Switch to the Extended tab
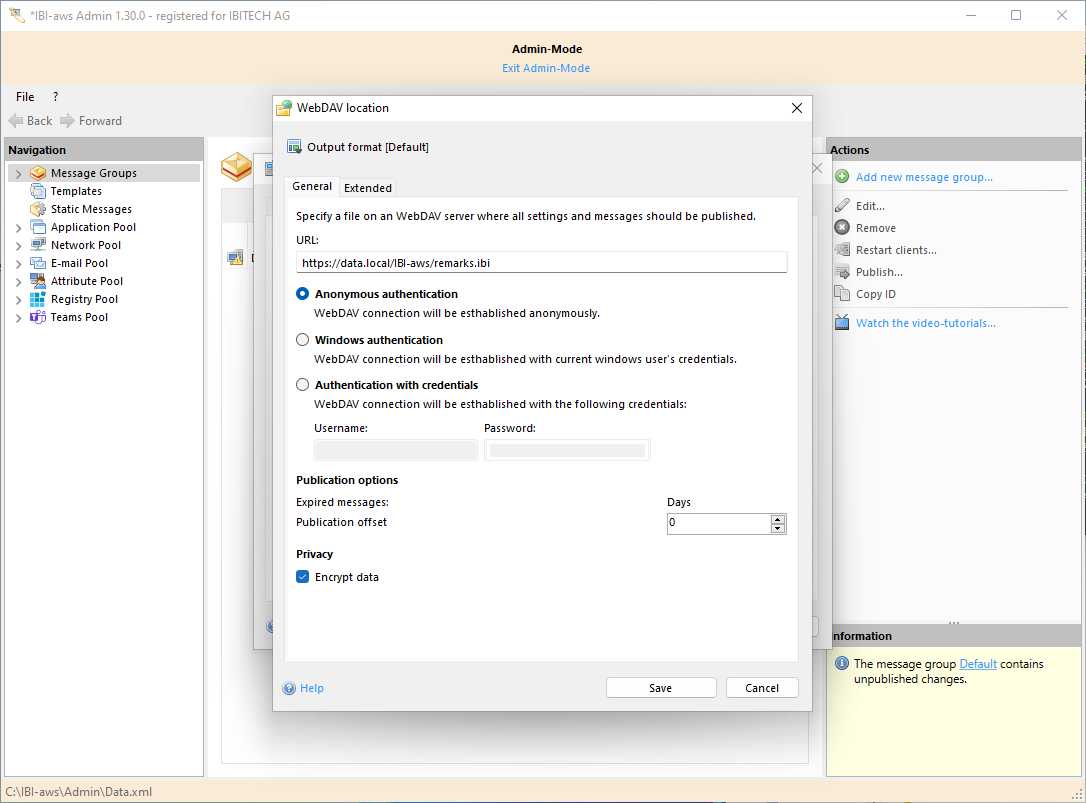The image size is (1086, 803). point(367,187)
